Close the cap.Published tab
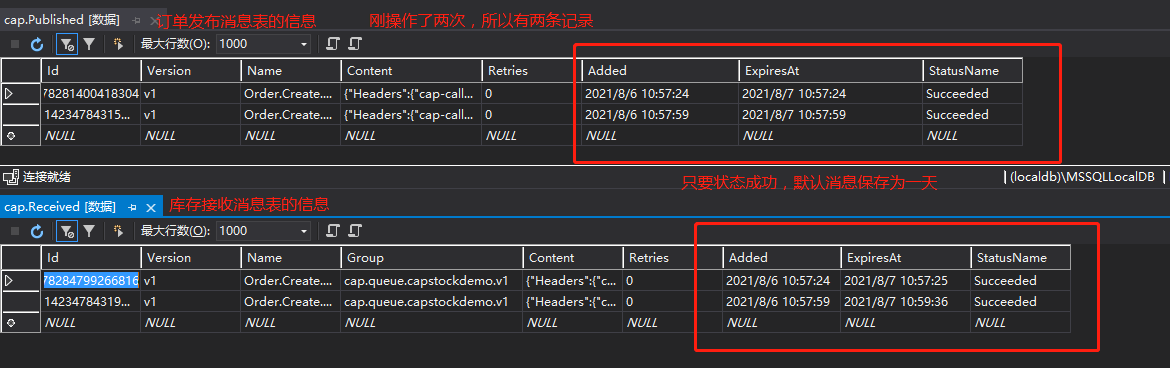Screen dimensions: 1170x368 click(x=154, y=21)
